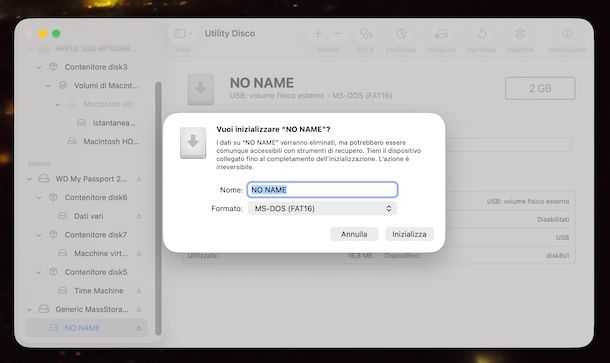This screenshot has height=363, width=610.
Task: Cancel the dialog with Annulla
Action: 354,234
